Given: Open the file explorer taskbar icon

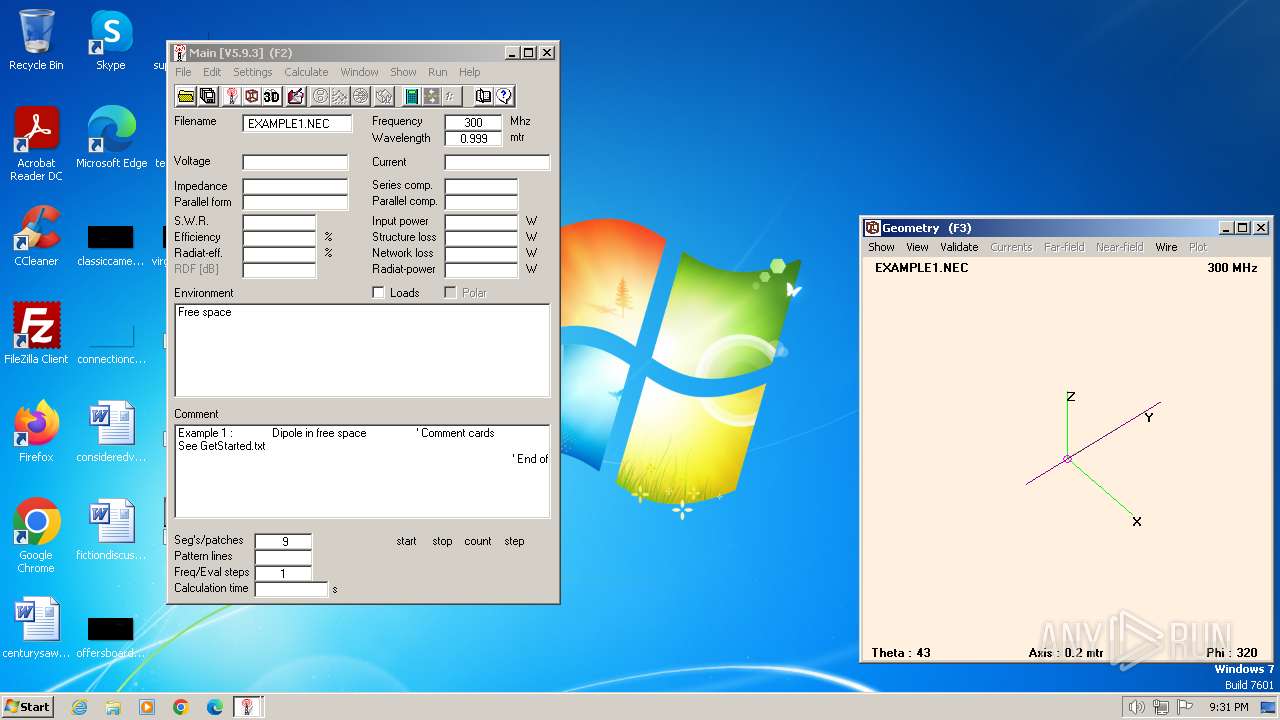Looking at the screenshot, I should click(x=113, y=707).
